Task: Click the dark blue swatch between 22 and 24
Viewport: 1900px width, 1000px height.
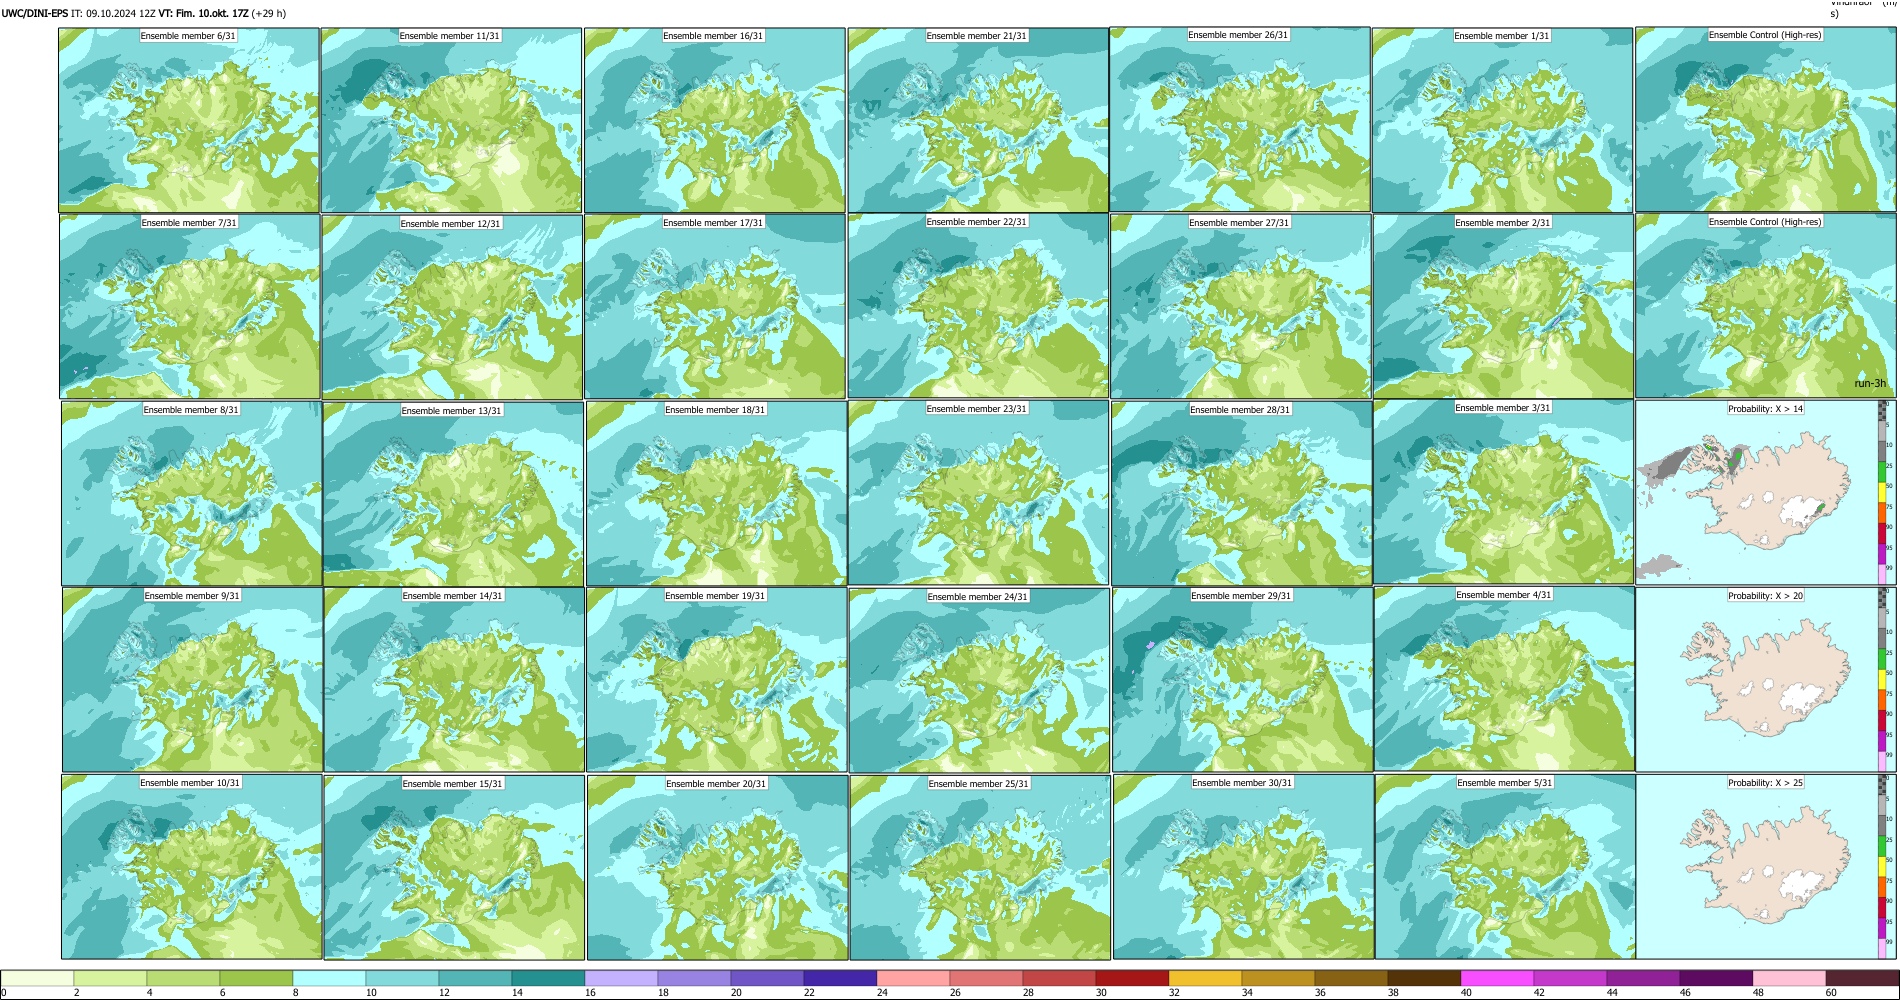Action: tap(840, 978)
